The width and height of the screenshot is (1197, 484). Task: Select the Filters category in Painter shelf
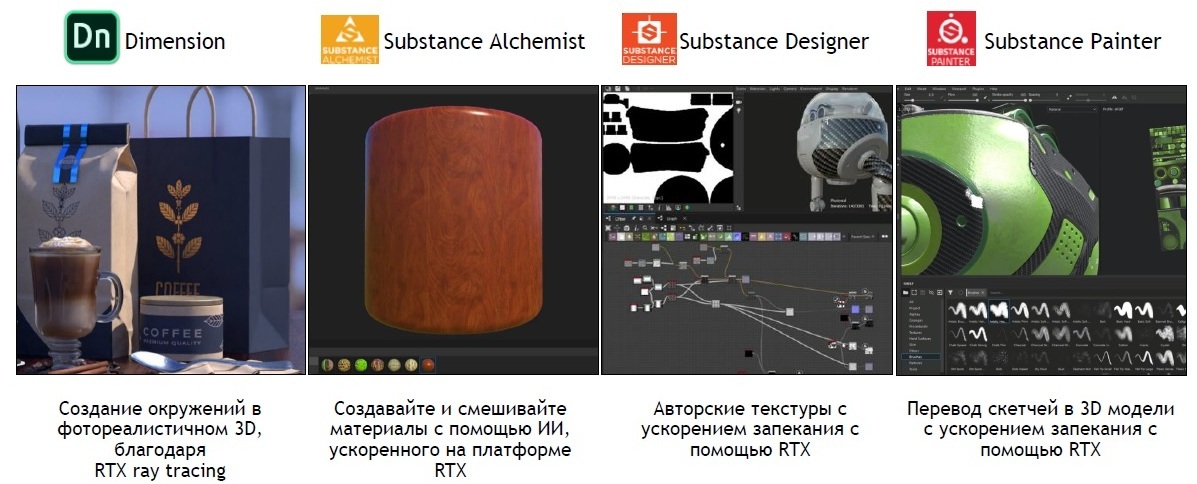pos(914,350)
